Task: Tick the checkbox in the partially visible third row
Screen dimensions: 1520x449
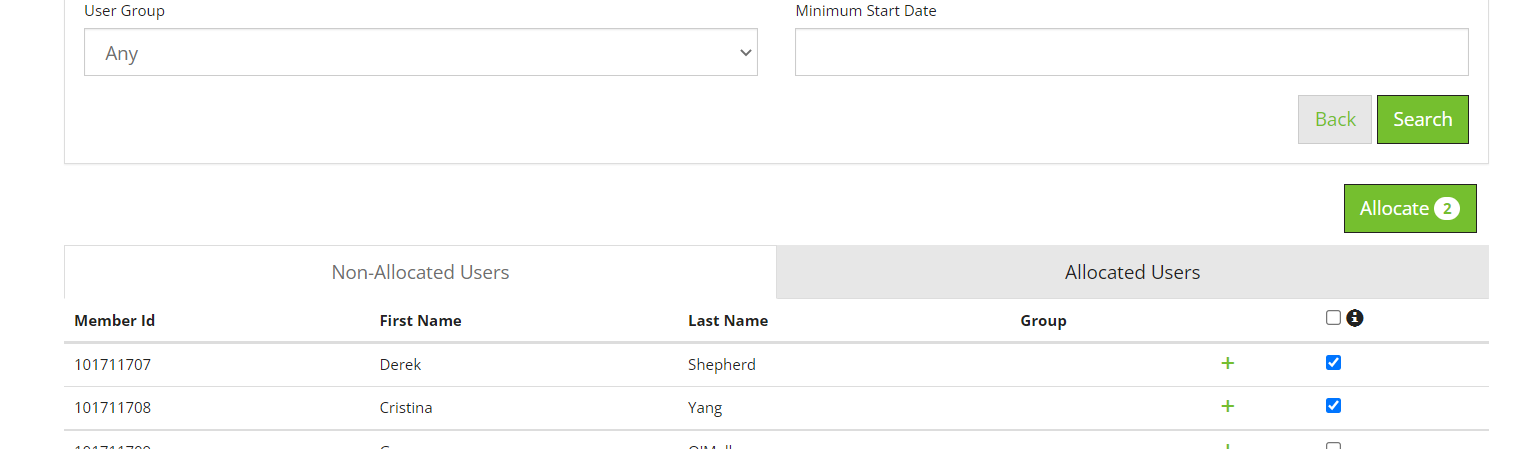Action: [1333, 445]
